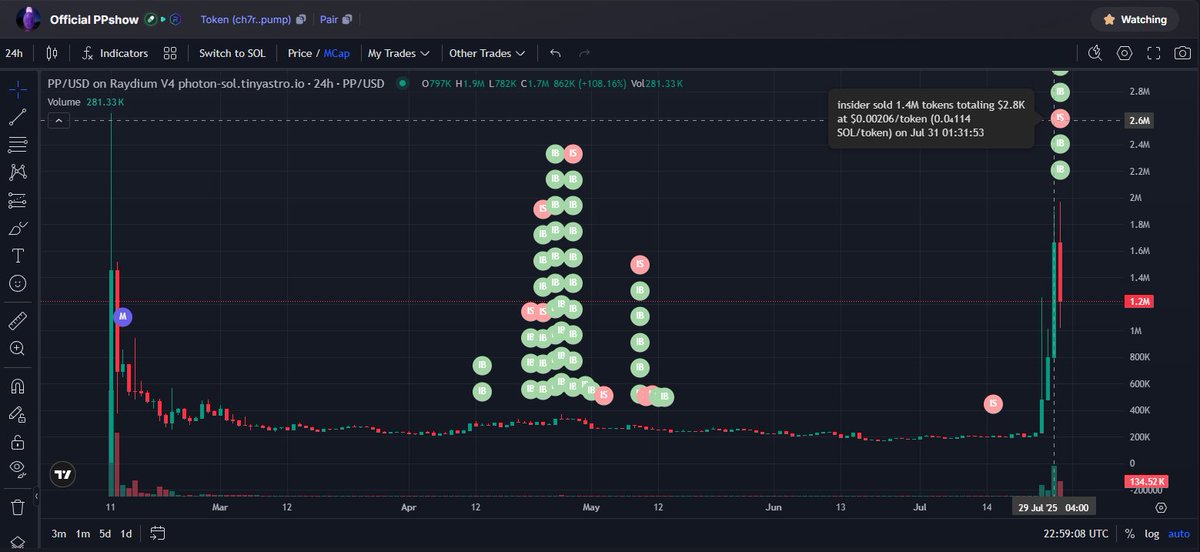Click the pump.fun pill icon next to title
Viewport: 1200px width, 552px height.
(152, 19)
